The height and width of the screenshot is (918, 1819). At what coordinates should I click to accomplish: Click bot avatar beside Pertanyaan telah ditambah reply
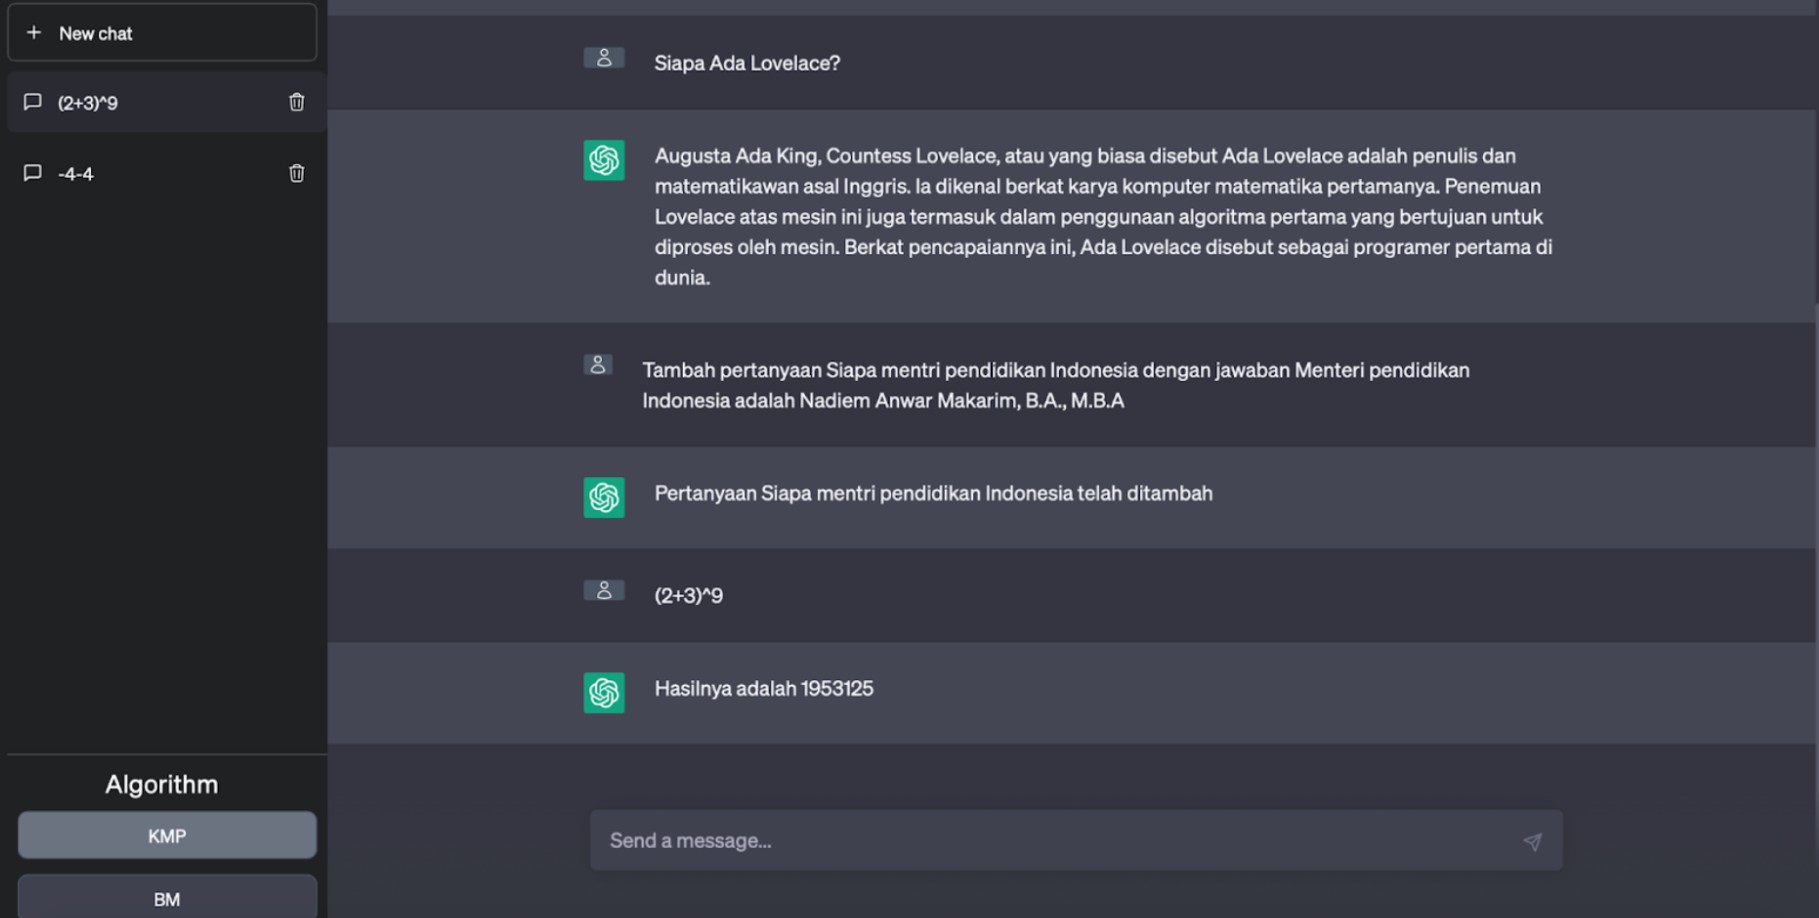pyautogui.click(x=604, y=497)
